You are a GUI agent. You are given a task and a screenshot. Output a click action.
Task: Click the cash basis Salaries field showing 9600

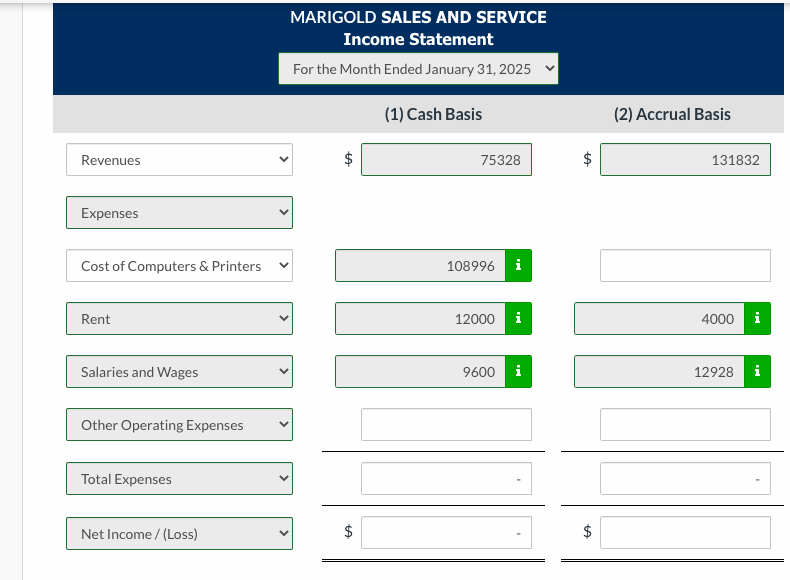coord(420,371)
